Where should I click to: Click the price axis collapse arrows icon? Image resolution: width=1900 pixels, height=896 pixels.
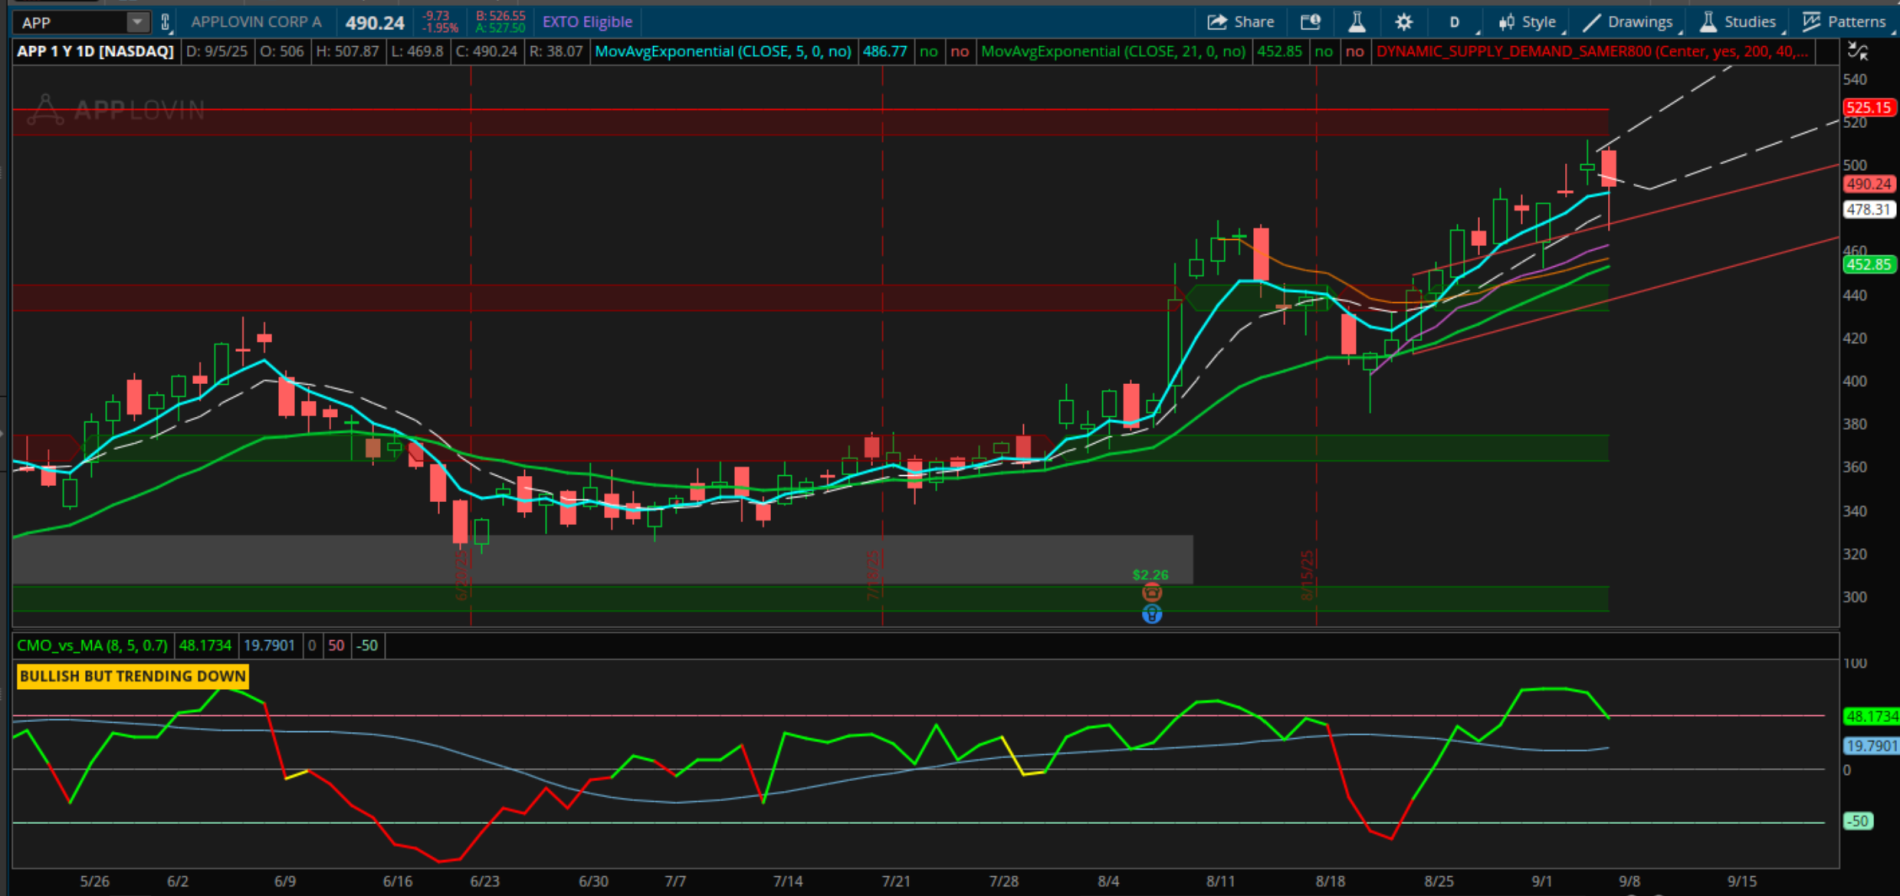1857,51
